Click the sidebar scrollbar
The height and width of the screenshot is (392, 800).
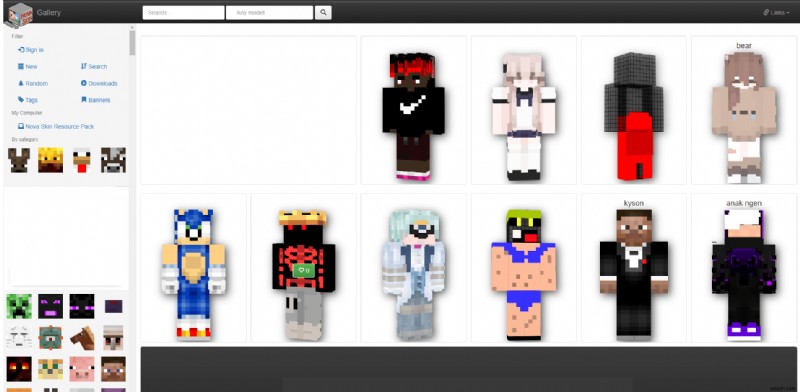pos(132,43)
